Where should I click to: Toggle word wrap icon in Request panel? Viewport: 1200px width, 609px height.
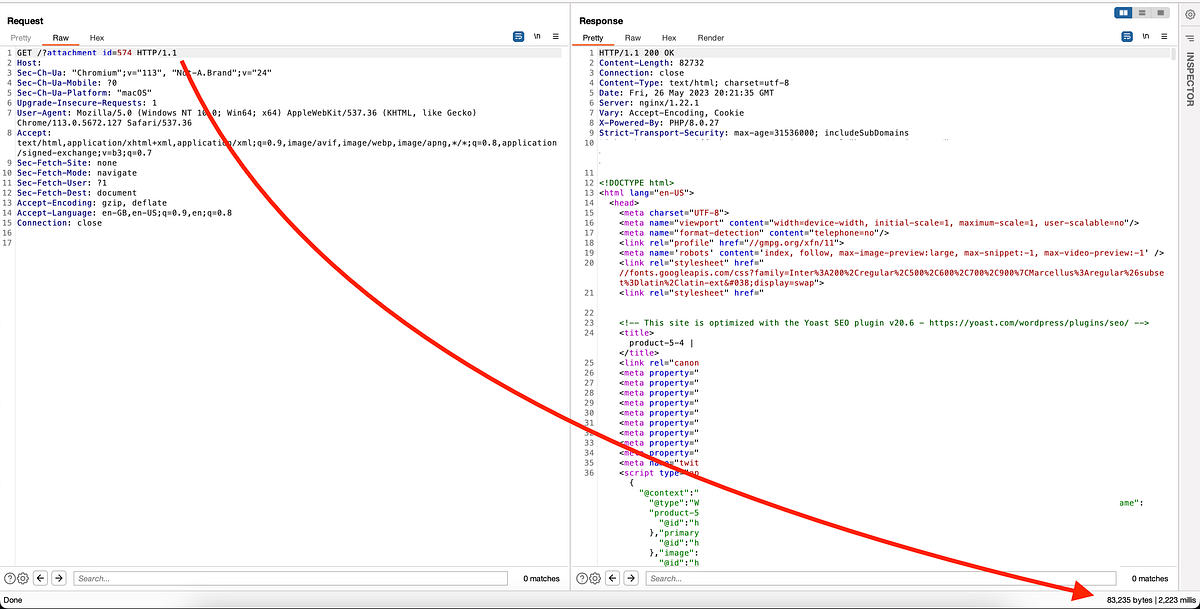tap(518, 36)
